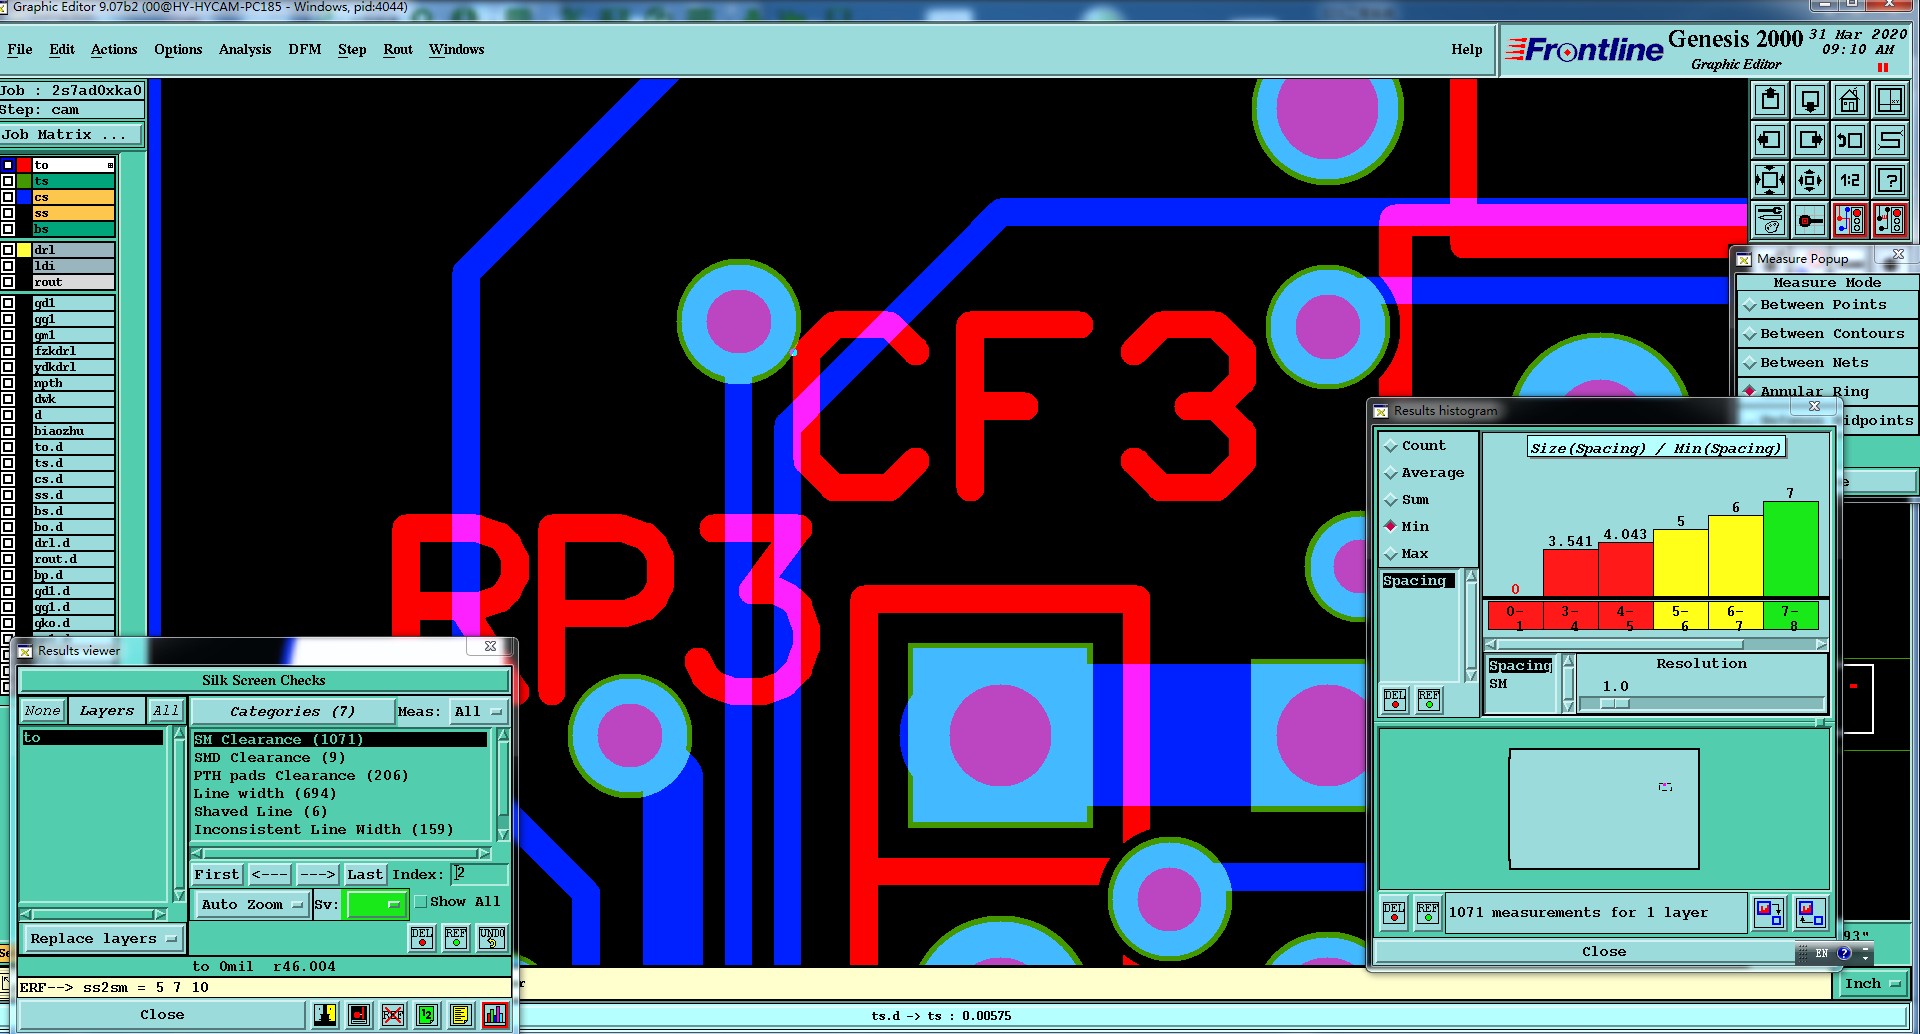Screen dimensions: 1920x1034
Task: Click the green 7-8 histogram bar
Action: click(x=1790, y=549)
